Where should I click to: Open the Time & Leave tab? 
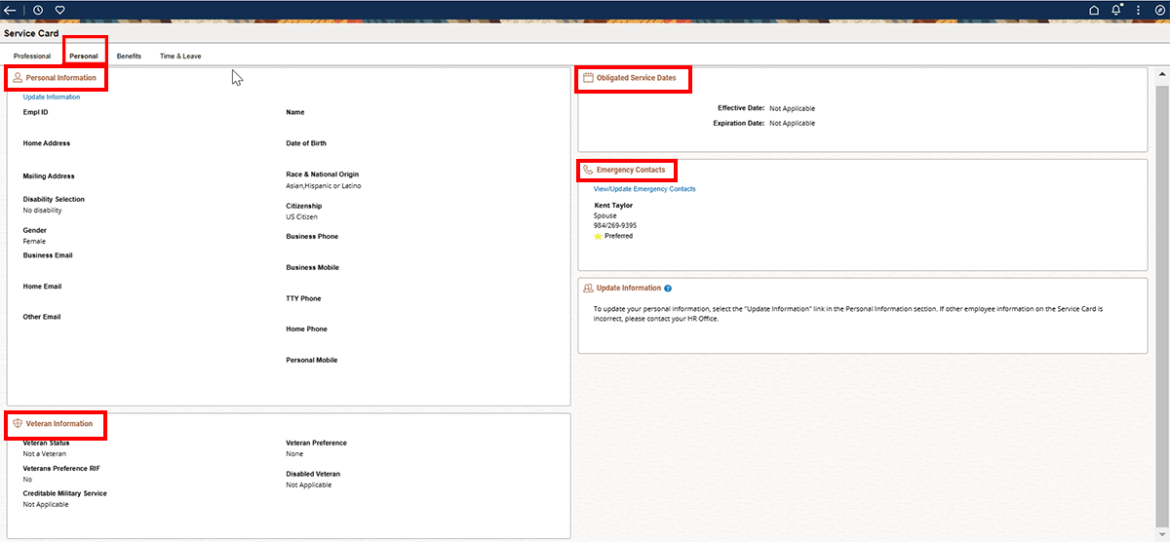click(180, 56)
